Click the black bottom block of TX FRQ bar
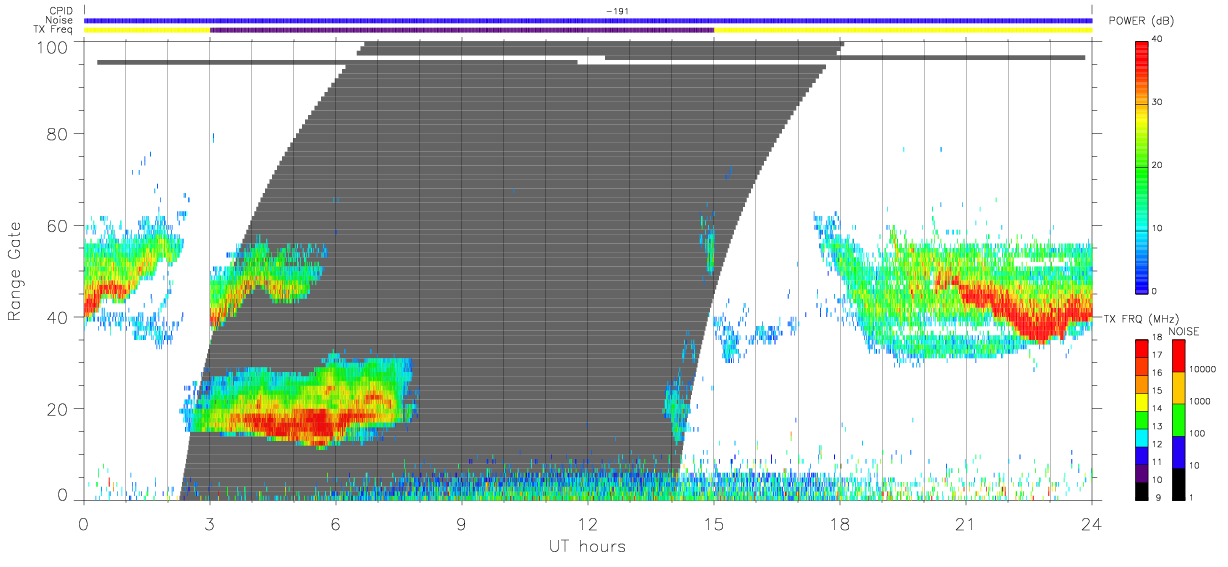Image resolution: width=1228 pixels, height=567 pixels. pyautogui.click(x=1144, y=489)
